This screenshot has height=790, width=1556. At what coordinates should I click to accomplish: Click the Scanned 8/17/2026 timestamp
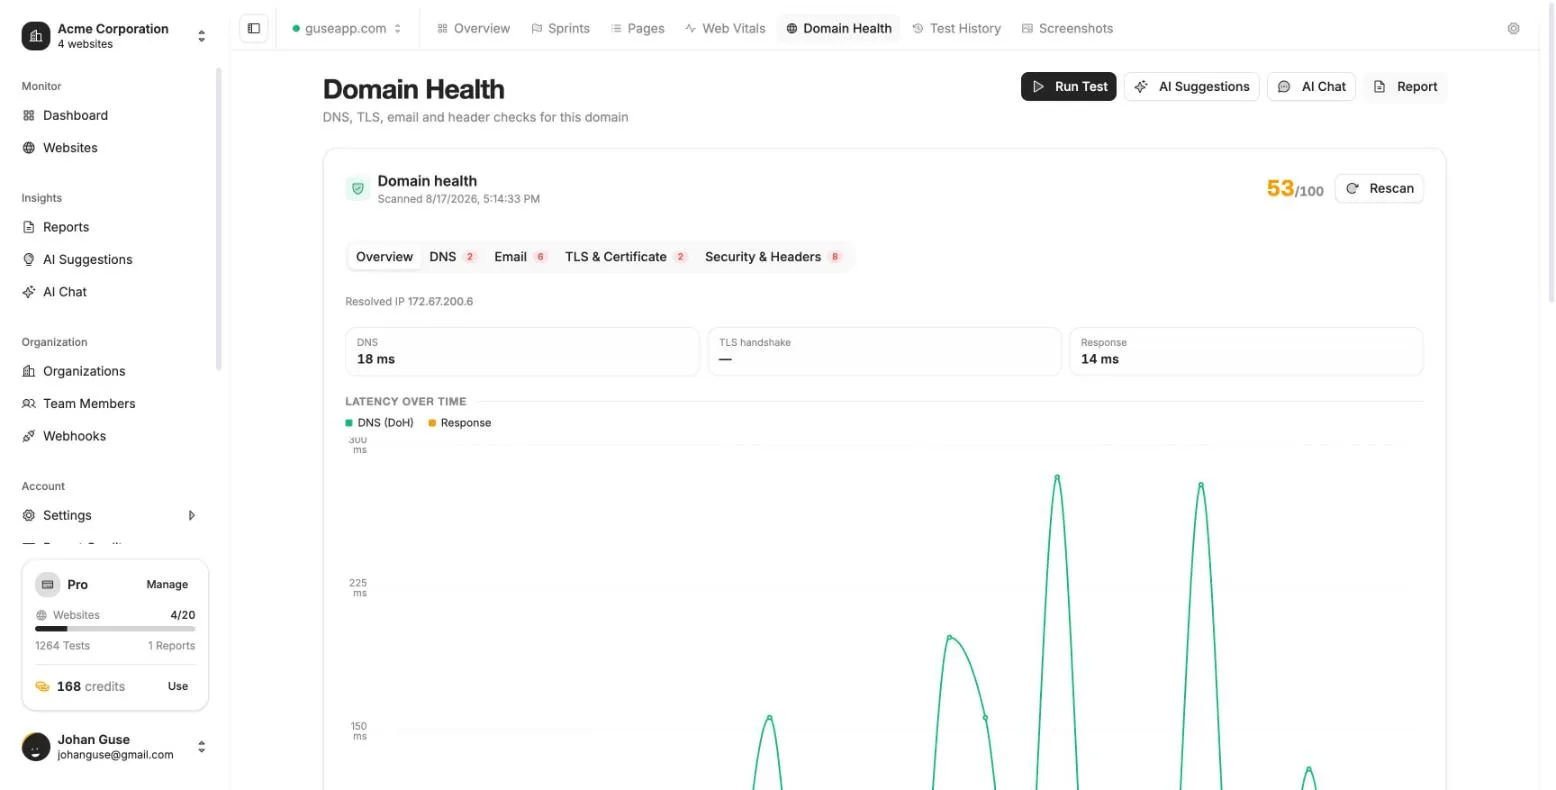(458, 199)
